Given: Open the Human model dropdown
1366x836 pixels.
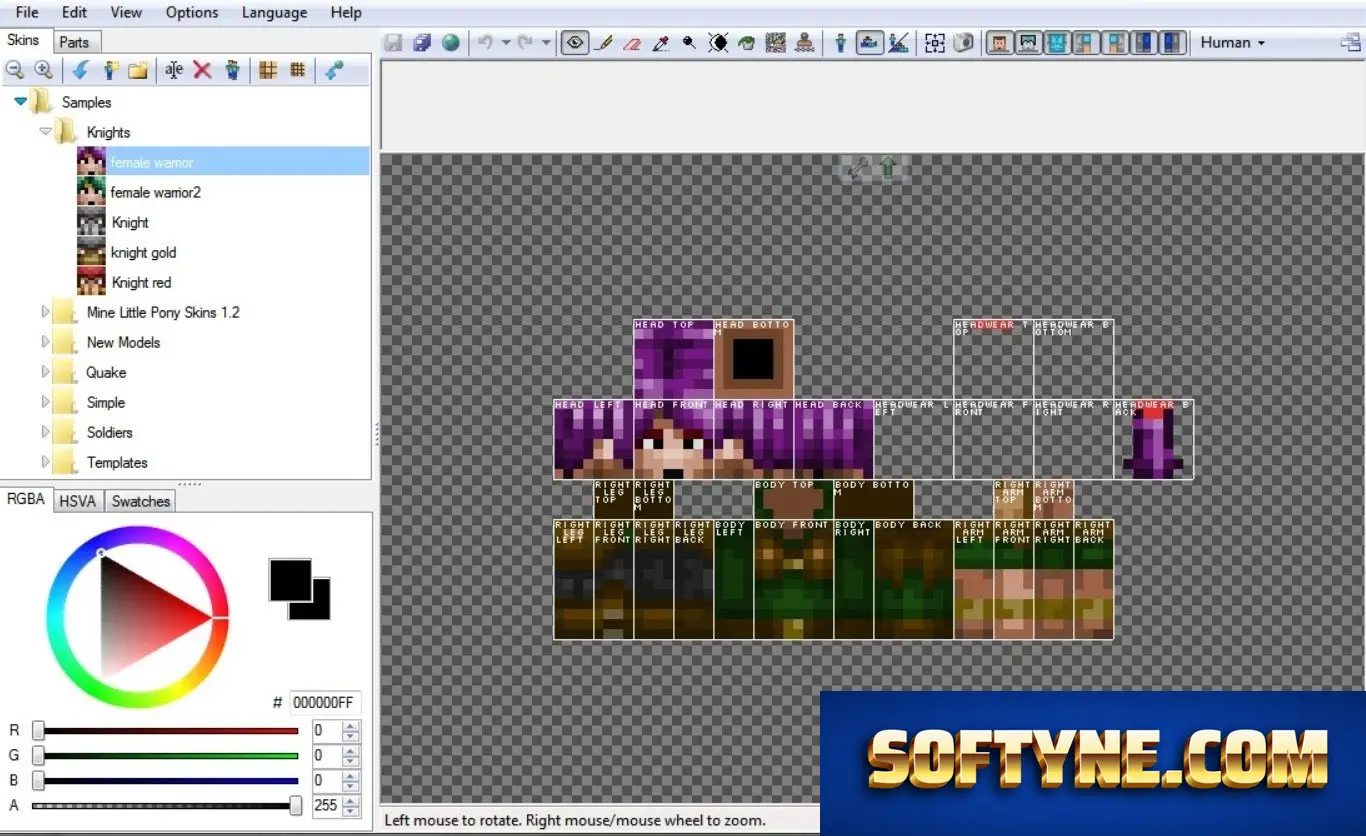Looking at the screenshot, I should (x=1232, y=43).
